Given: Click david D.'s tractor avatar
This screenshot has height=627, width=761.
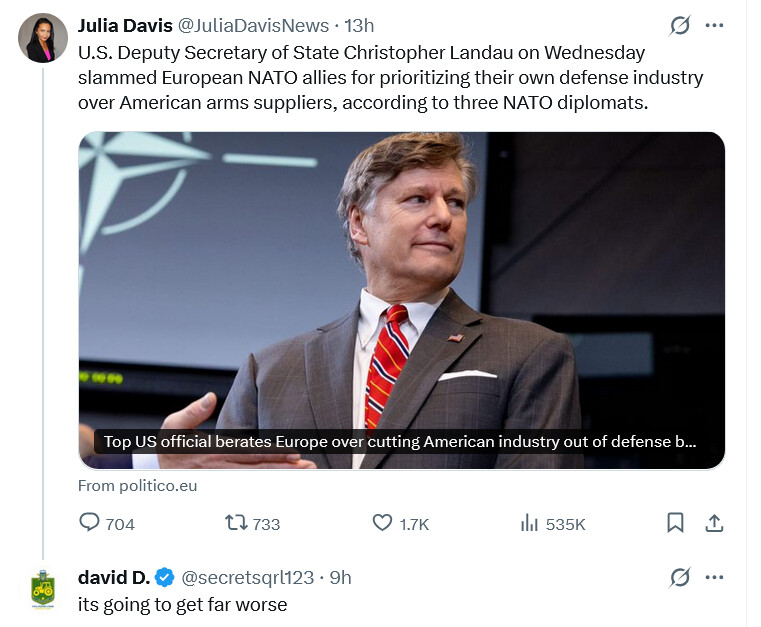Looking at the screenshot, I should click(43, 589).
